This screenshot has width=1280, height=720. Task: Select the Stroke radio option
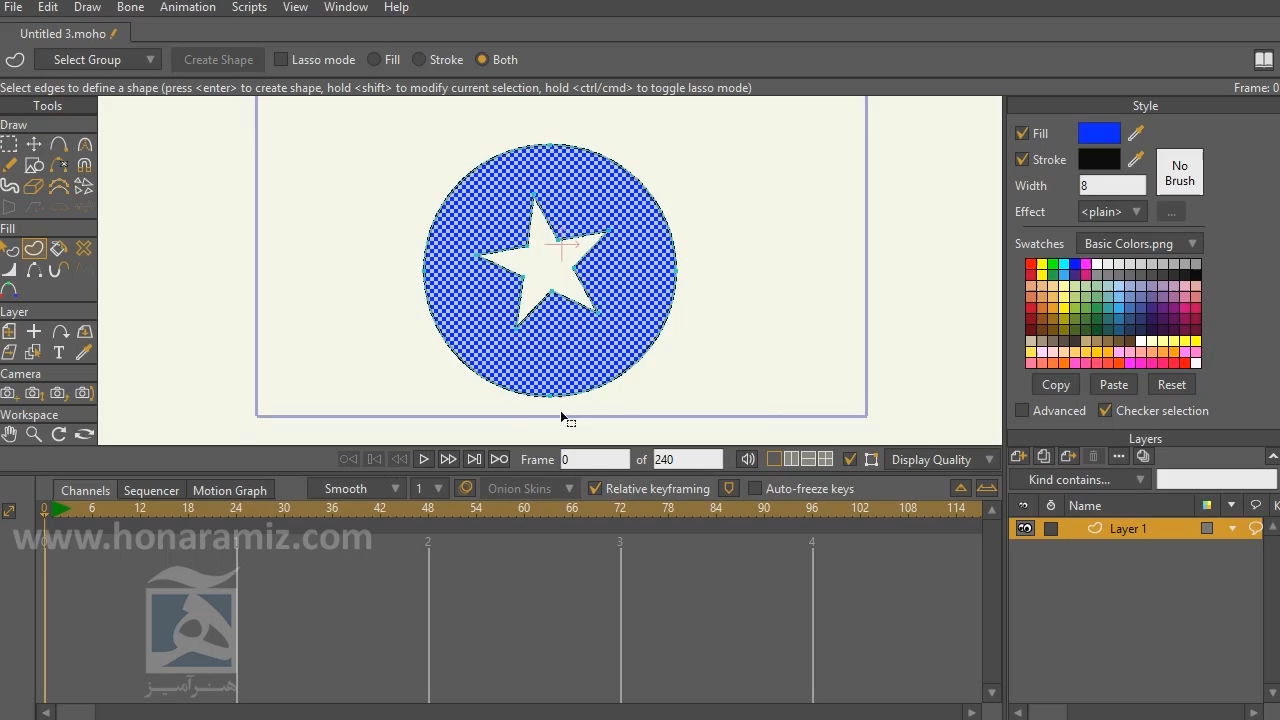pos(419,60)
